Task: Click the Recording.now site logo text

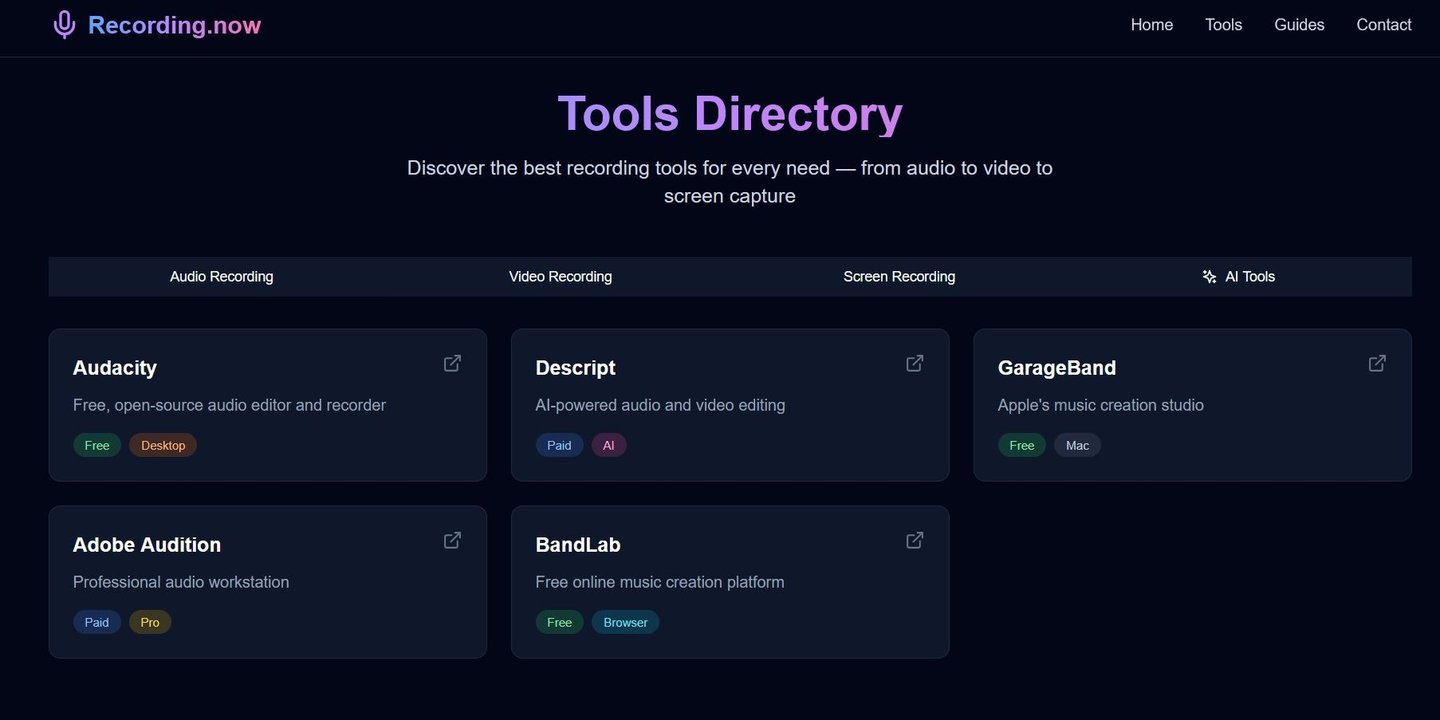Action: click(x=174, y=25)
